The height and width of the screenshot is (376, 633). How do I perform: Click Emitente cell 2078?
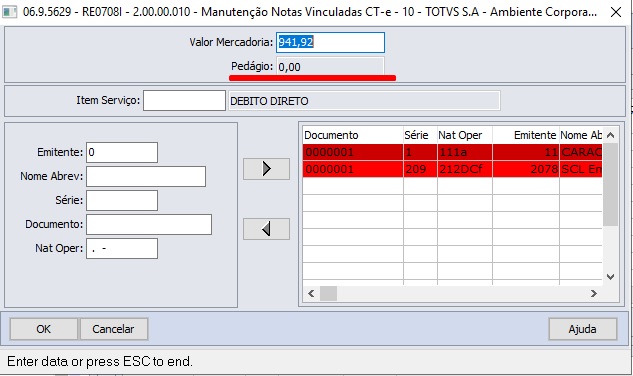pos(526,169)
